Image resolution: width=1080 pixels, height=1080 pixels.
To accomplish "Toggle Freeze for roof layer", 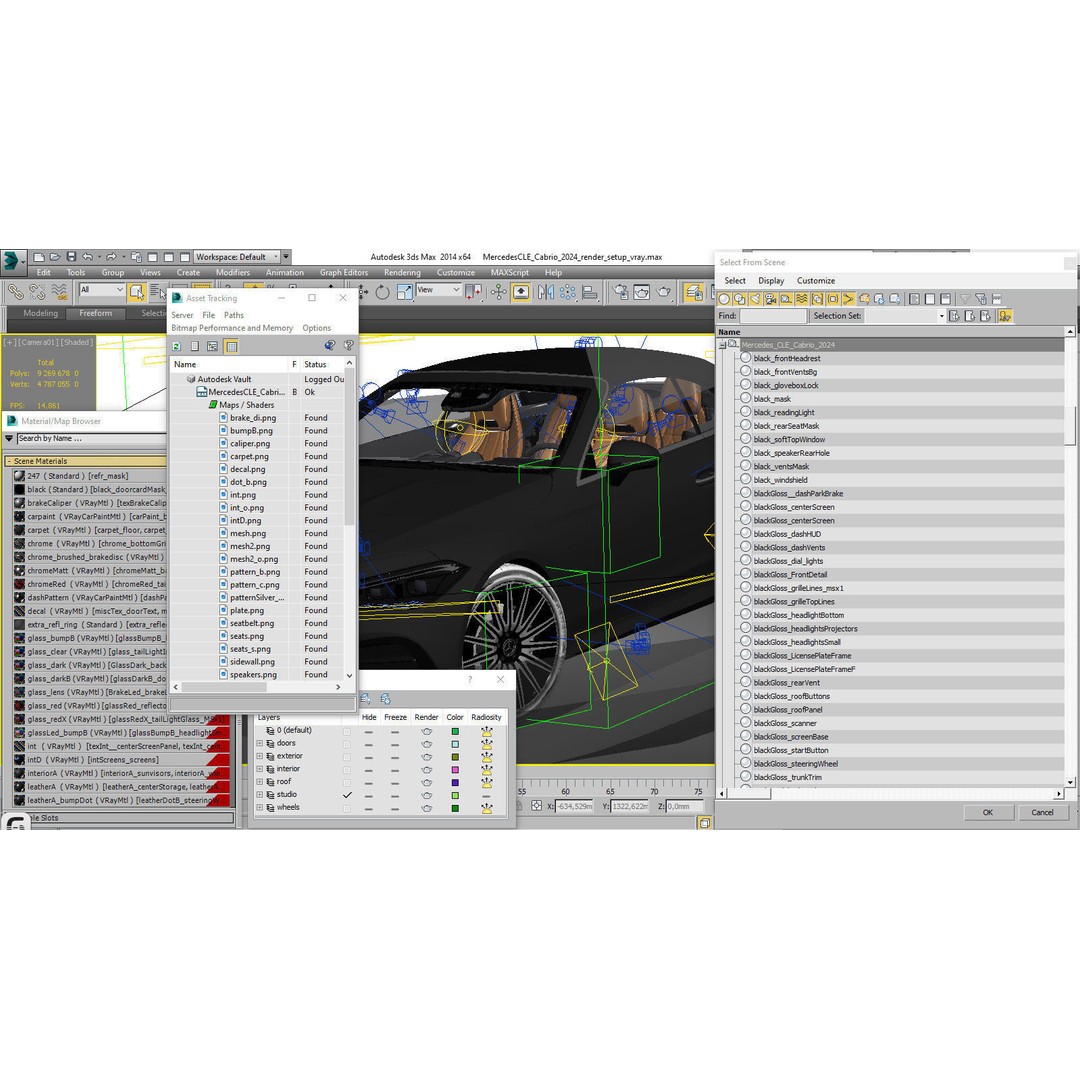I will click(x=395, y=782).
